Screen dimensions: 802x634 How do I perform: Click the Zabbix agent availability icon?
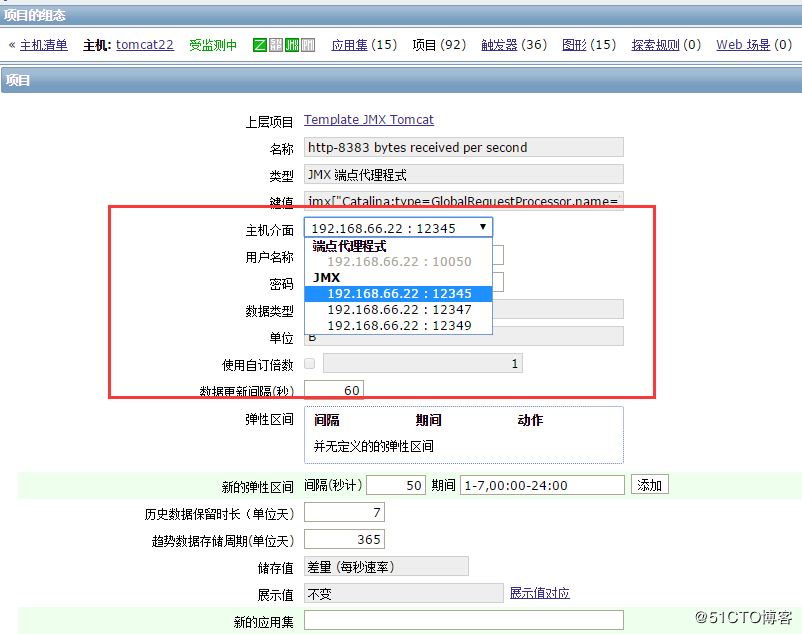(x=260, y=45)
